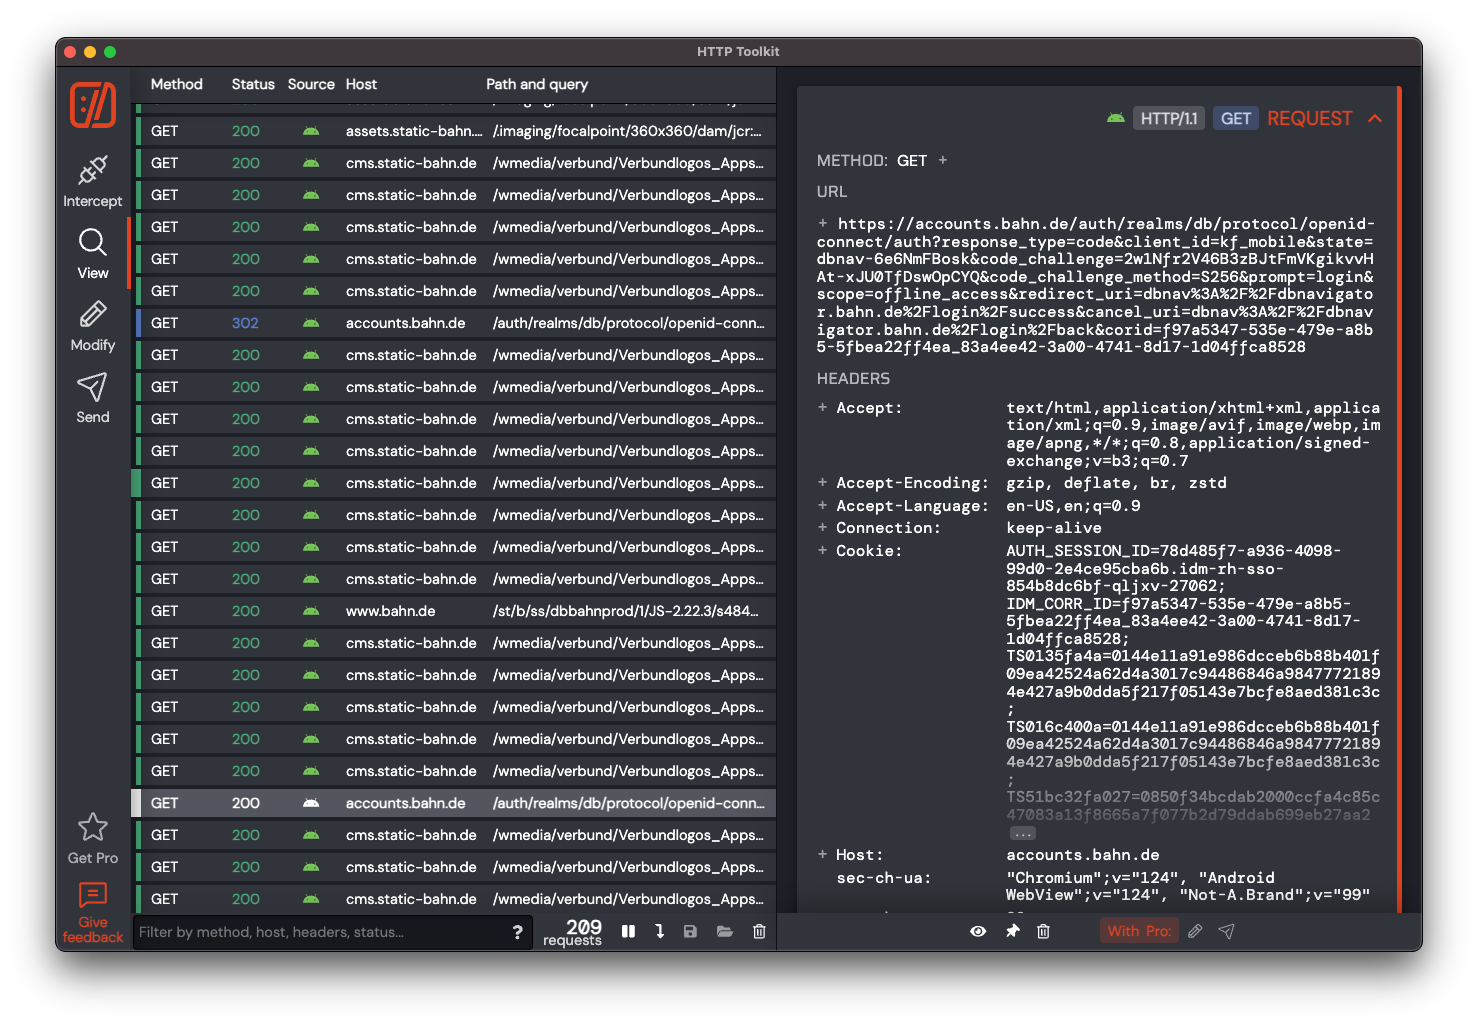Click the accounts.bahn.de Host header value
This screenshot has width=1478, height=1025.
tap(1083, 855)
